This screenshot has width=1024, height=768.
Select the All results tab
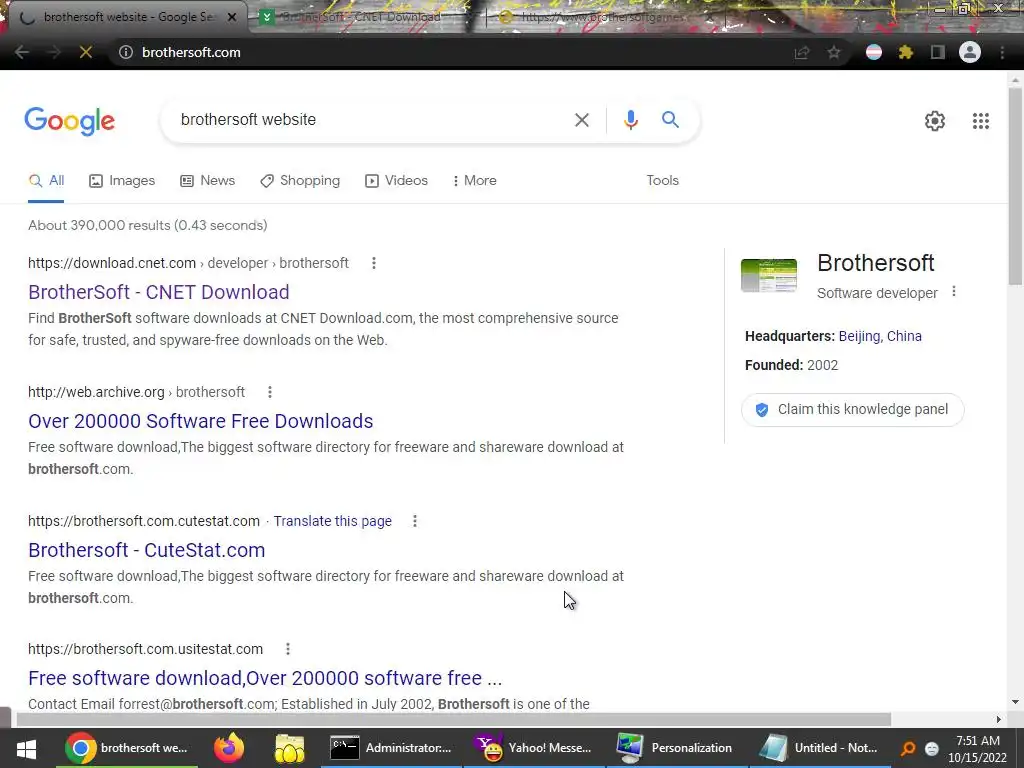tap(46, 181)
